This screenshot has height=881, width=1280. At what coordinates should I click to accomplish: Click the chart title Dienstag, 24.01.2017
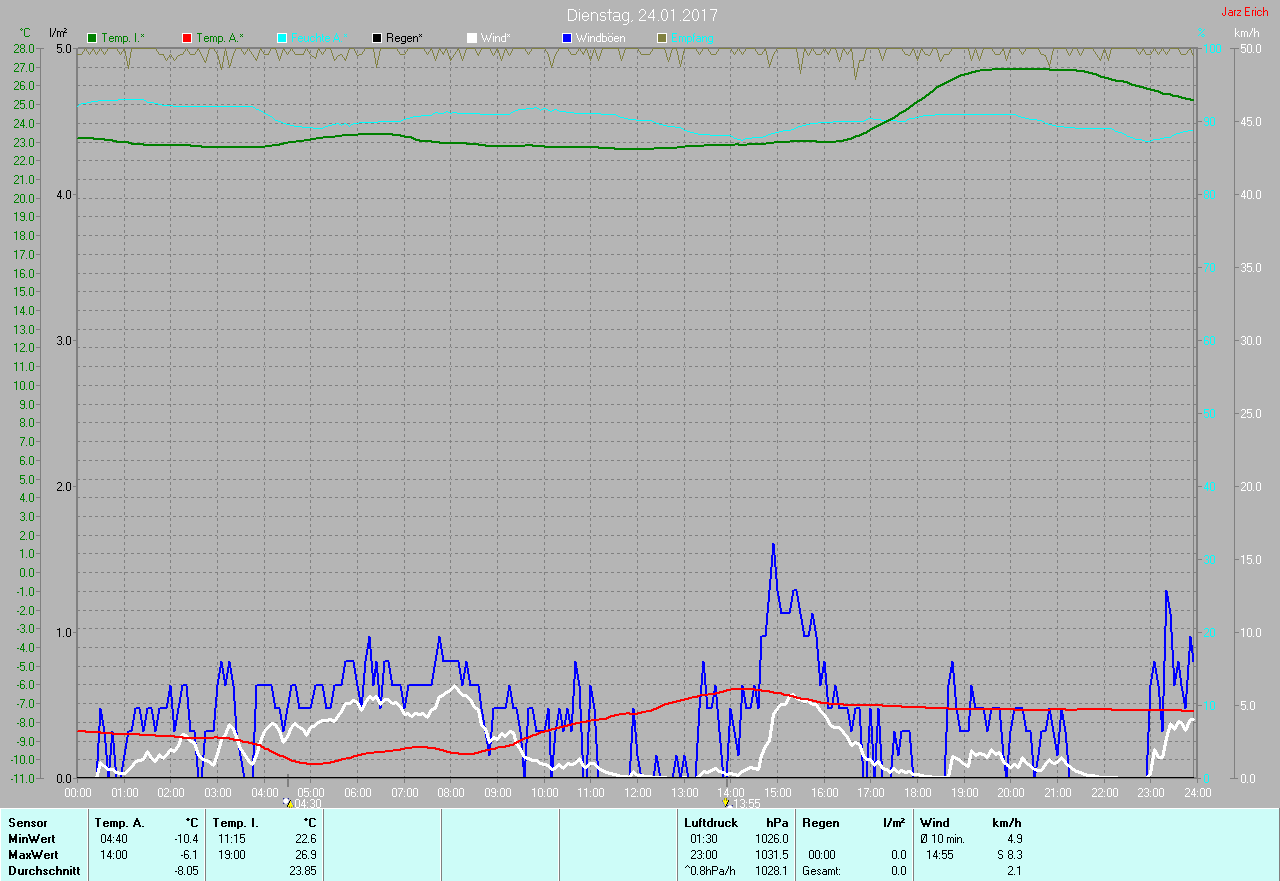pyautogui.click(x=641, y=16)
